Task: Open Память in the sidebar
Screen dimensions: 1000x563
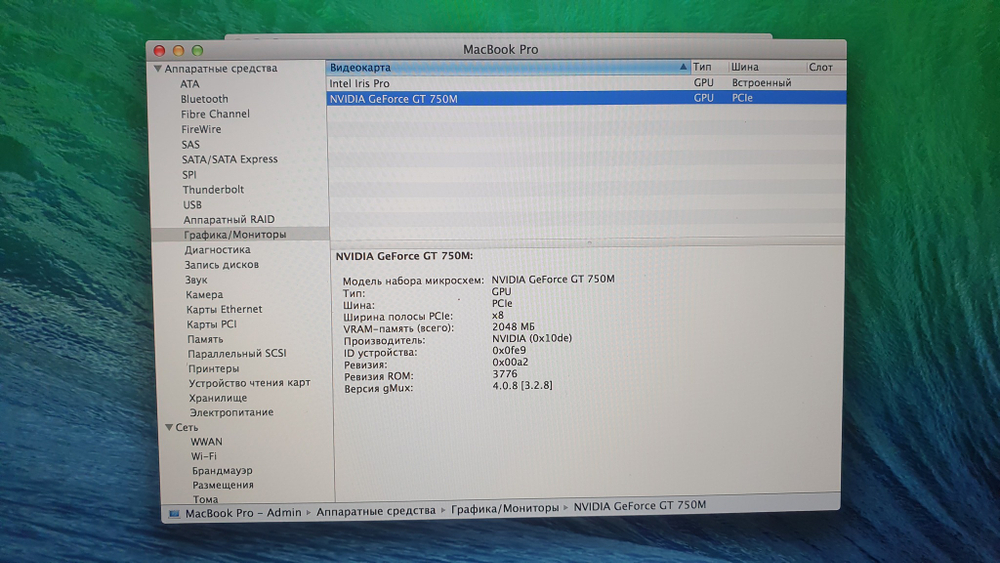Action: 205,339
